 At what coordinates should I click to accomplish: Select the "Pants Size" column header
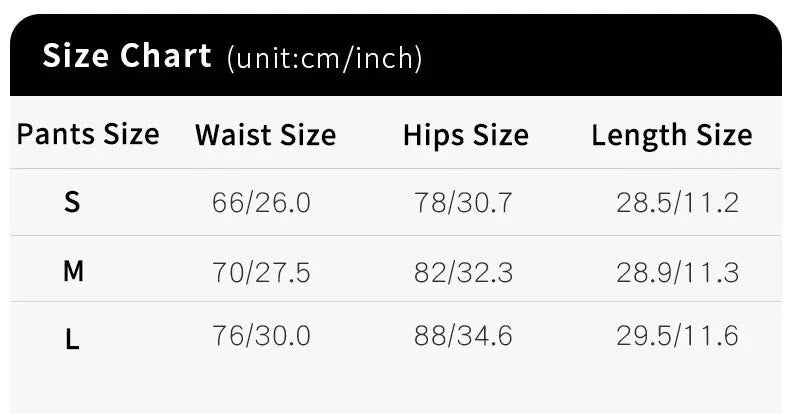pos(88,134)
